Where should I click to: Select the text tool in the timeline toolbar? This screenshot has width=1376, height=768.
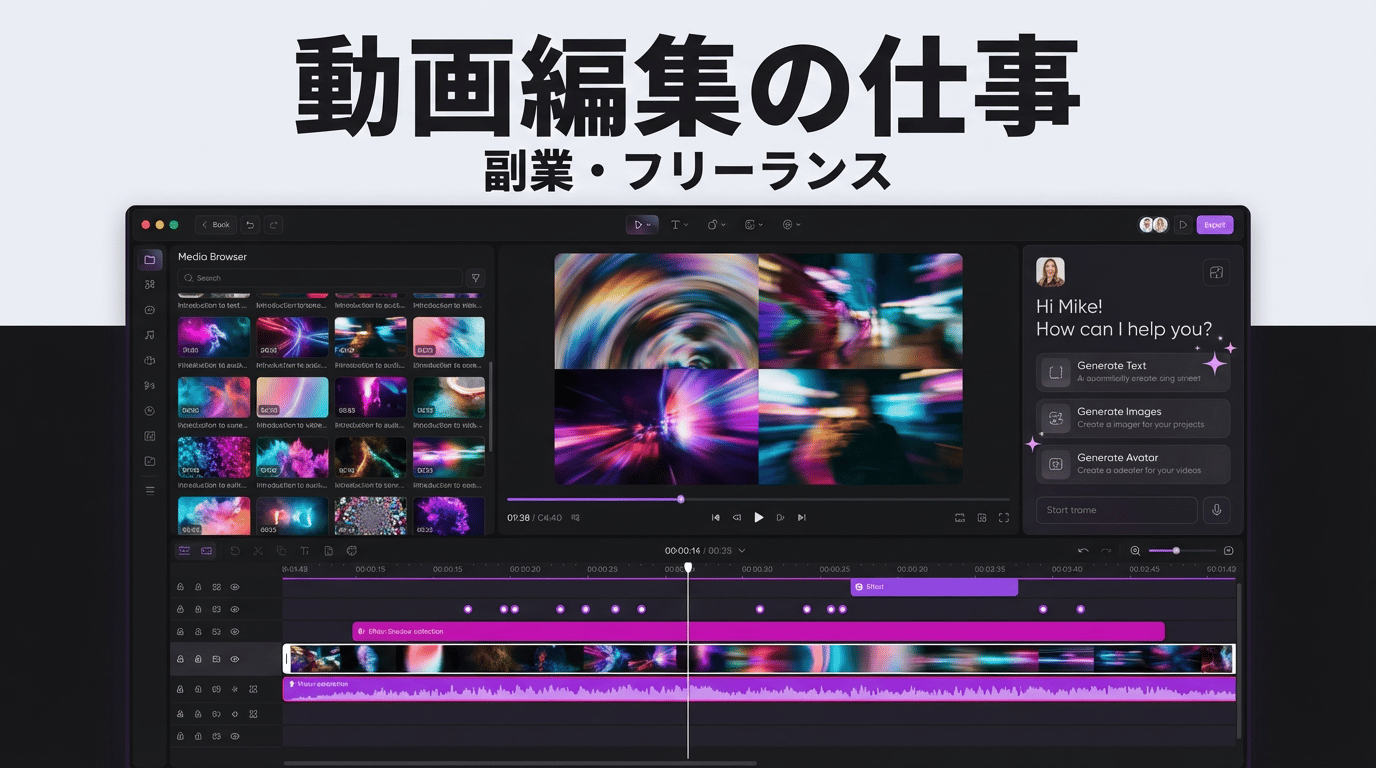click(304, 550)
